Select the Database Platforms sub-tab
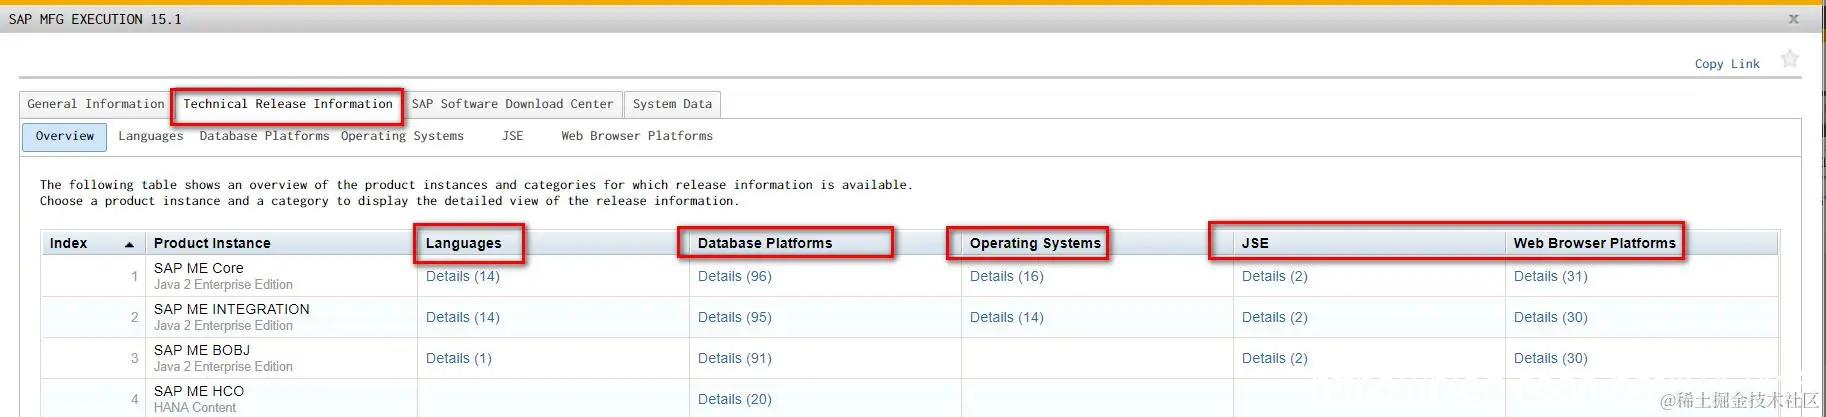Image resolution: width=1826 pixels, height=417 pixels. tap(264, 136)
